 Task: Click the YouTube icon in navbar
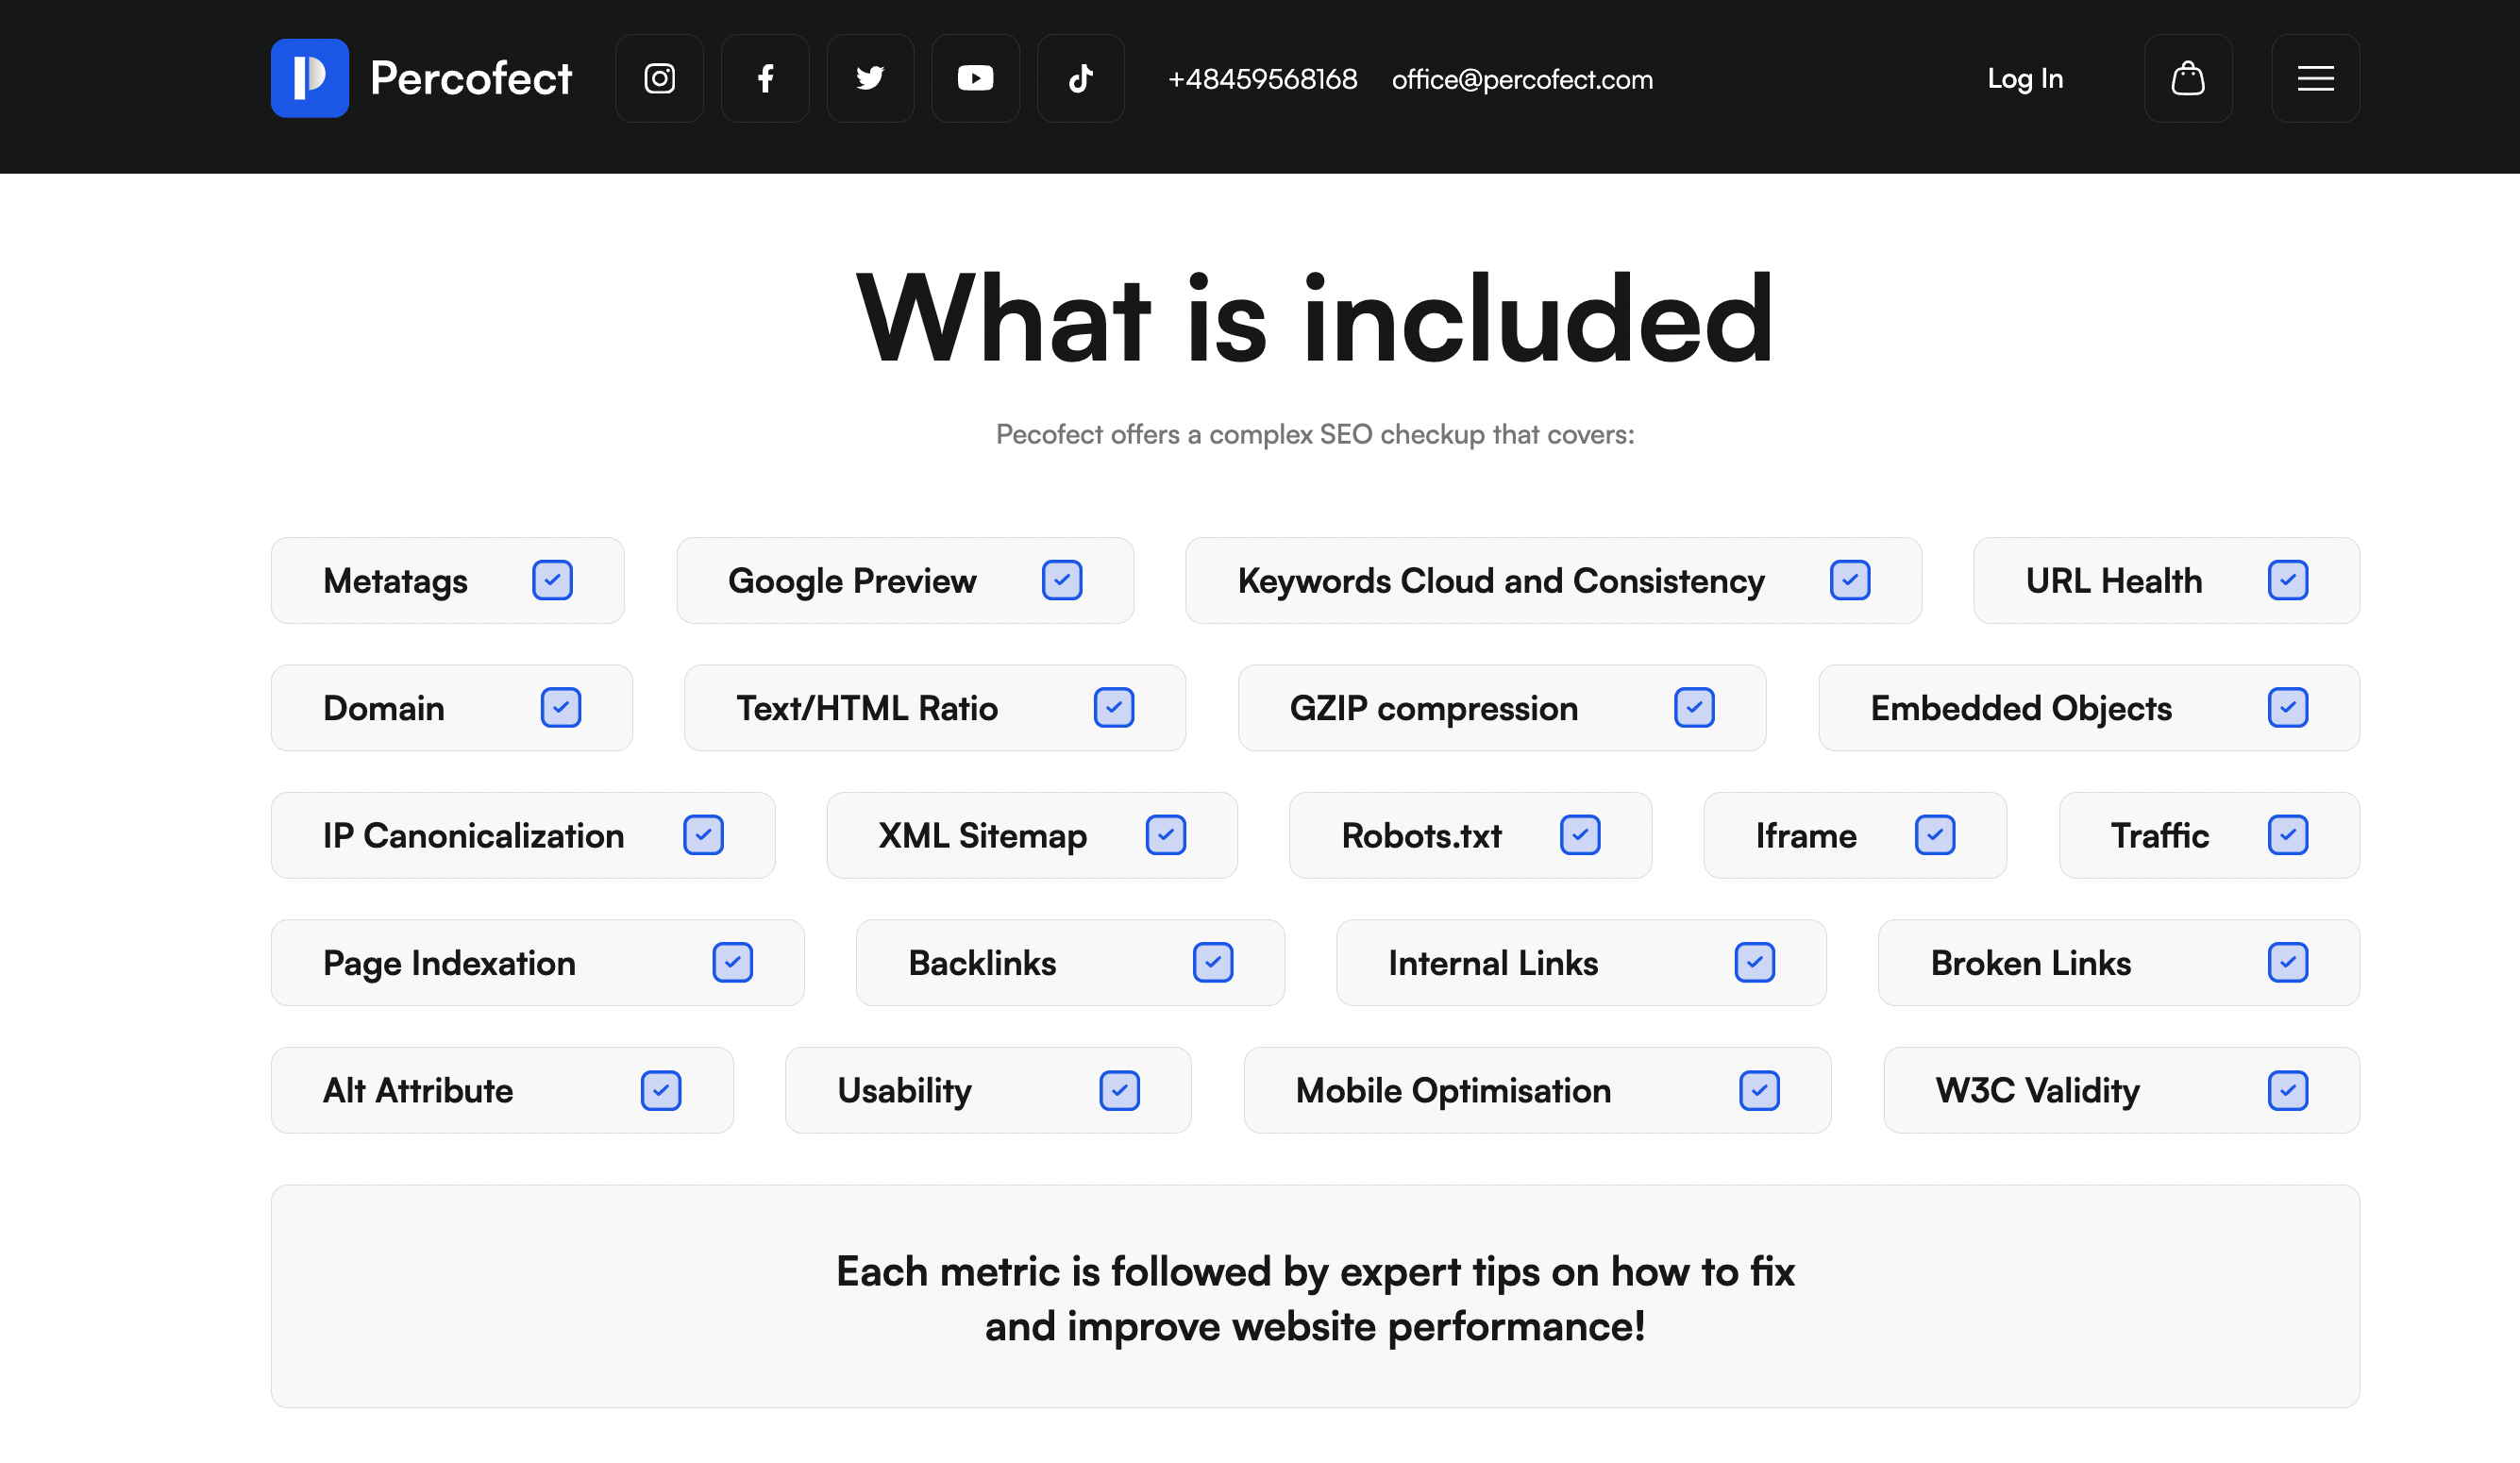975,78
